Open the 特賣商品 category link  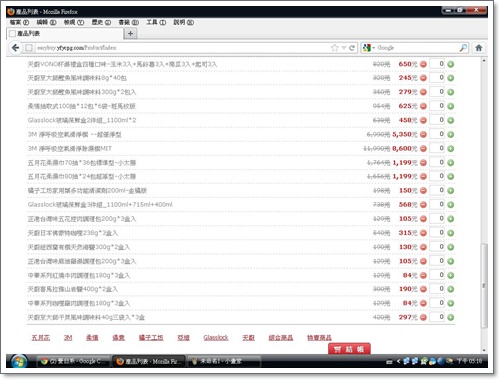click(x=319, y=338)
